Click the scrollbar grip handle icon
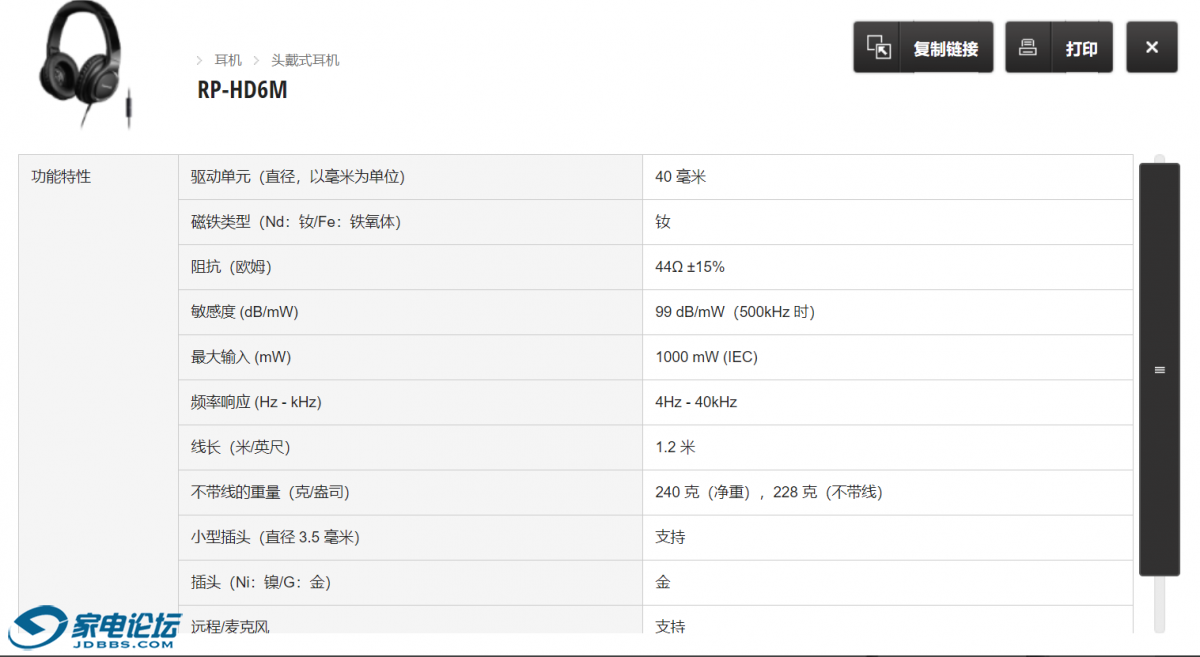1200x657 pixels. (x=1159, y=370)
